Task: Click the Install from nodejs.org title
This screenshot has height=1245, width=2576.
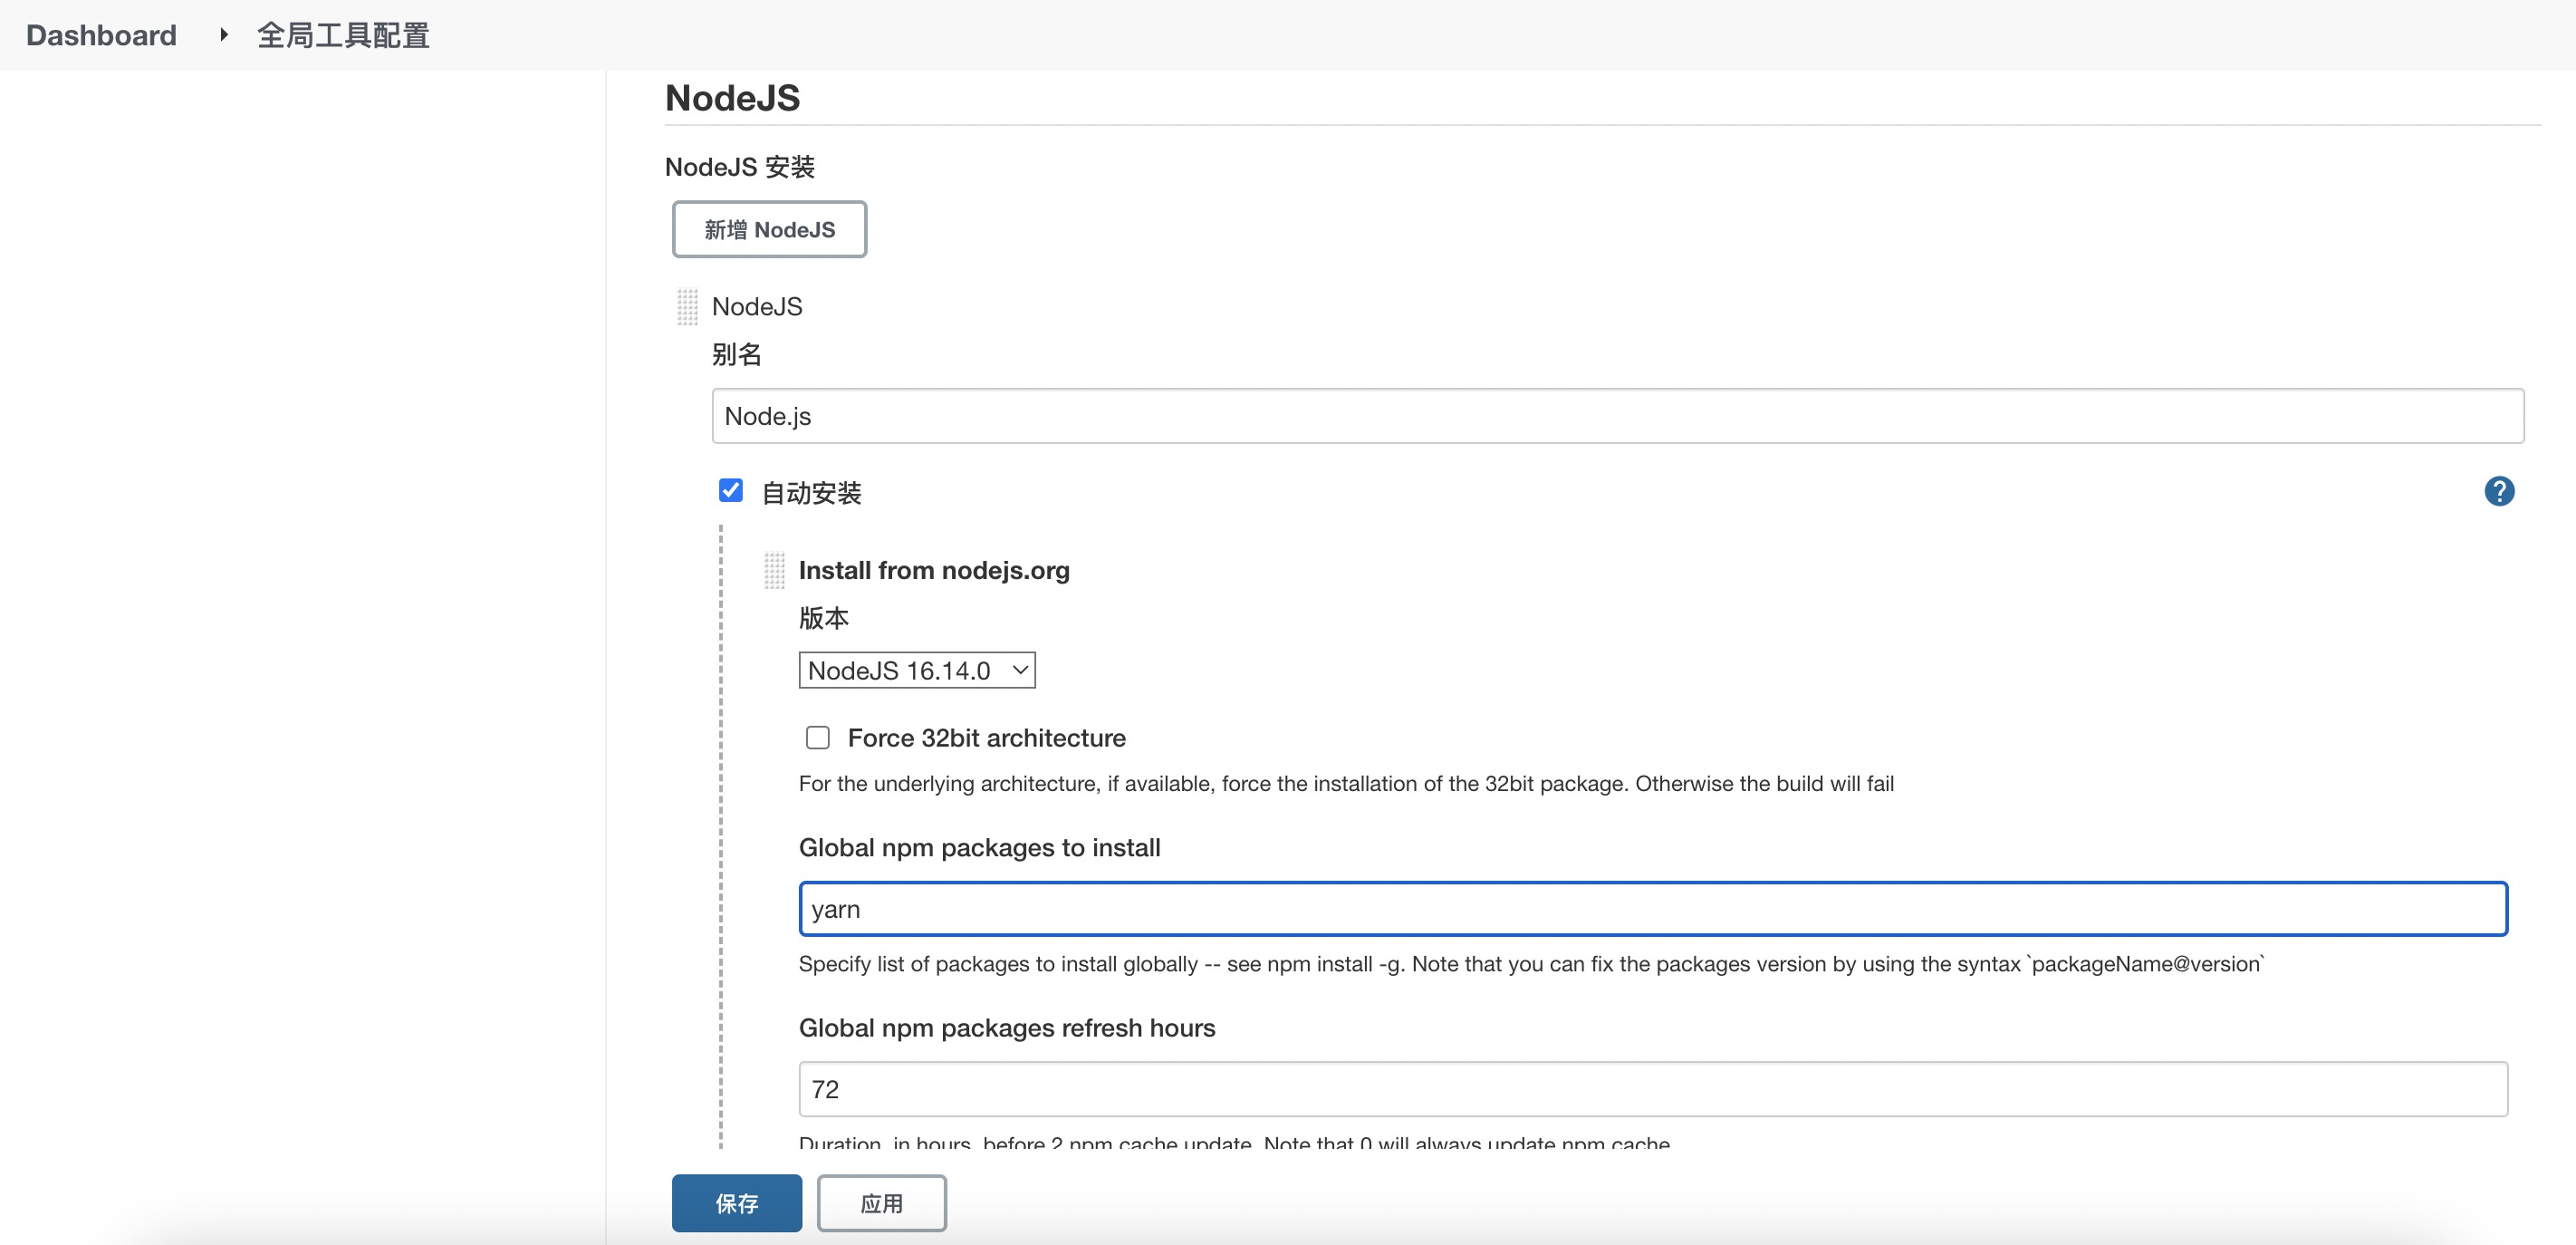Action: (934, 570)
